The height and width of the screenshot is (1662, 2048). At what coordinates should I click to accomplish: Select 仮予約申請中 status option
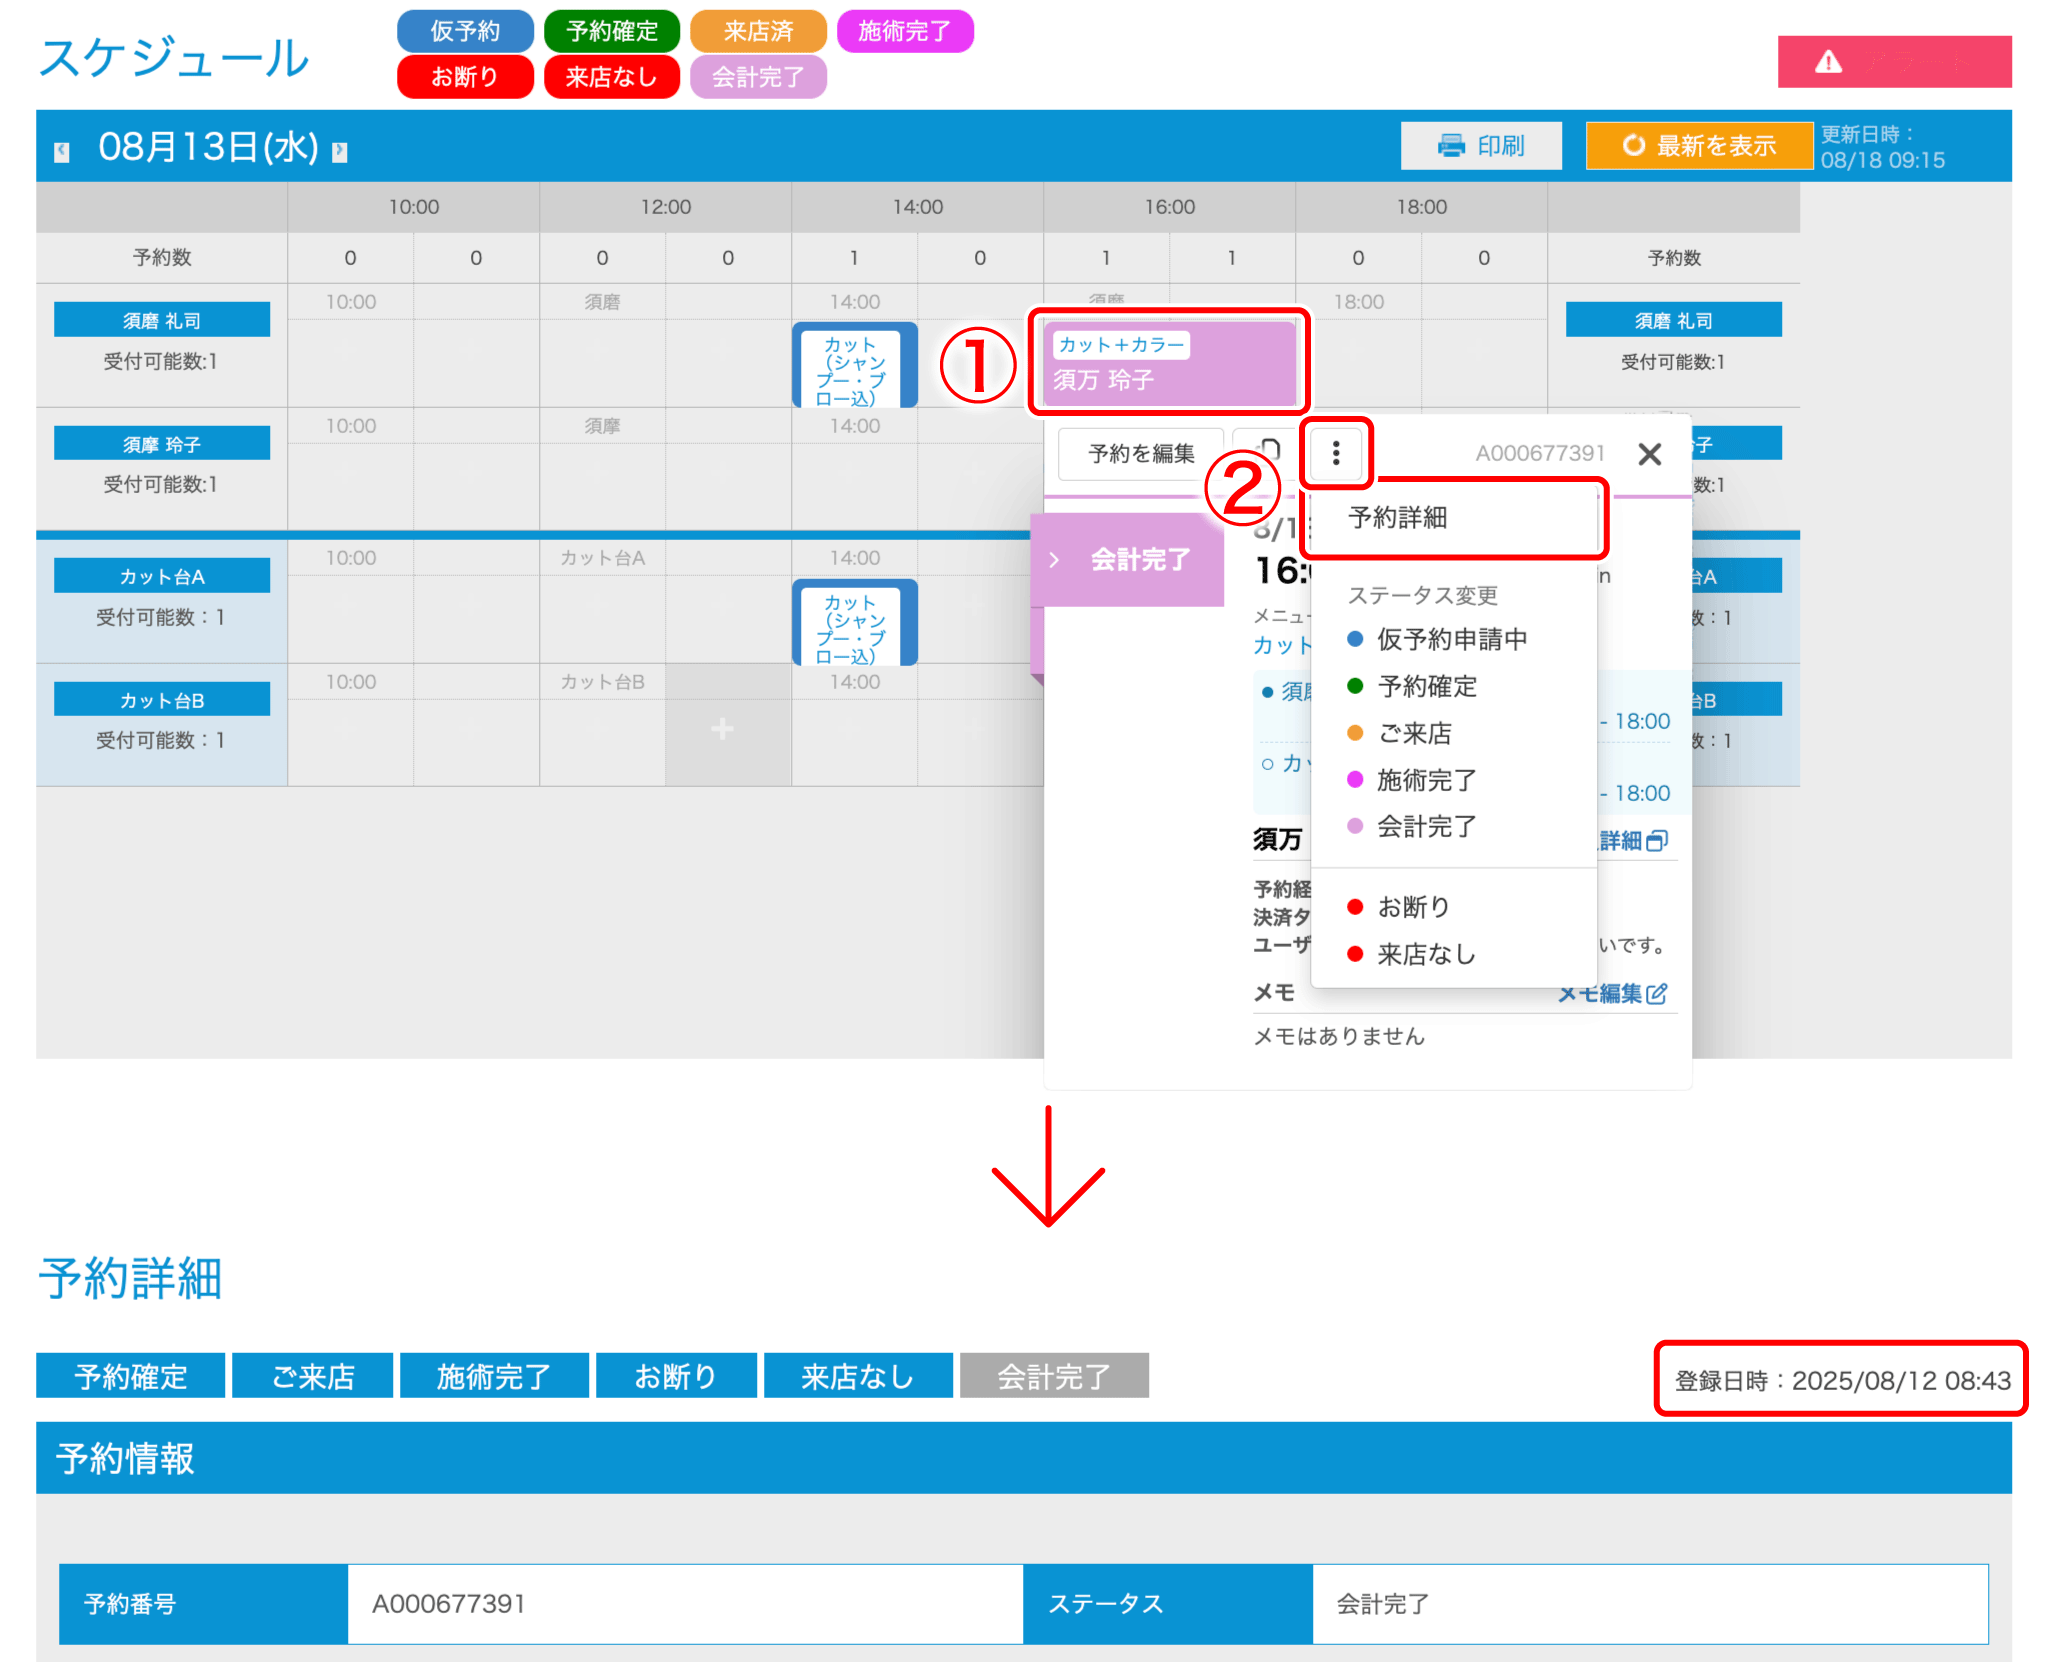[1450, 639]
